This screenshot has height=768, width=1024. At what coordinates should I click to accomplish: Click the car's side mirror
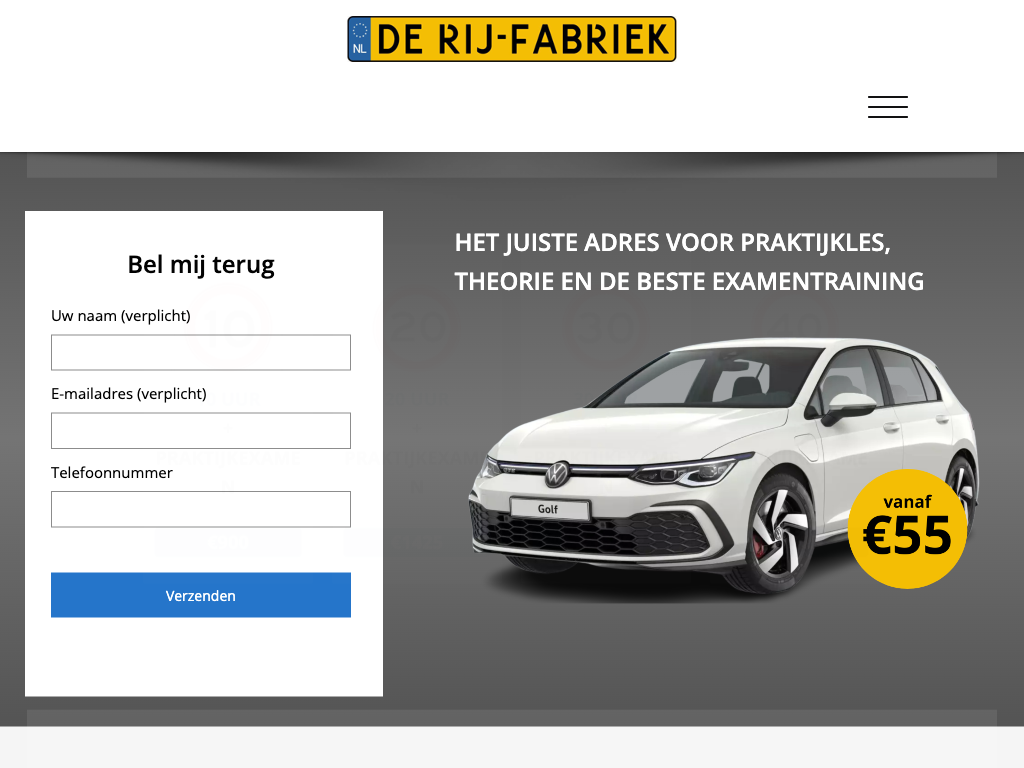coord(847,408)
